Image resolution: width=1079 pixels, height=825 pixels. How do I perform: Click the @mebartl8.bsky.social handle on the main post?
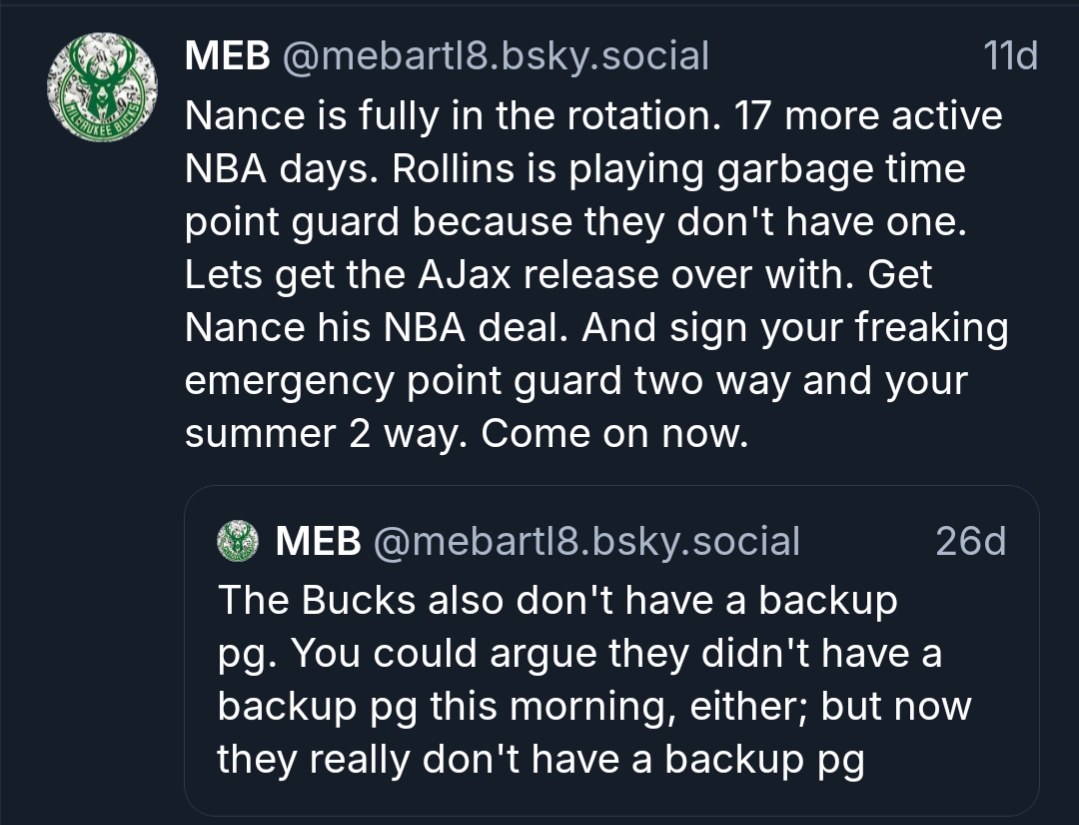496,56
